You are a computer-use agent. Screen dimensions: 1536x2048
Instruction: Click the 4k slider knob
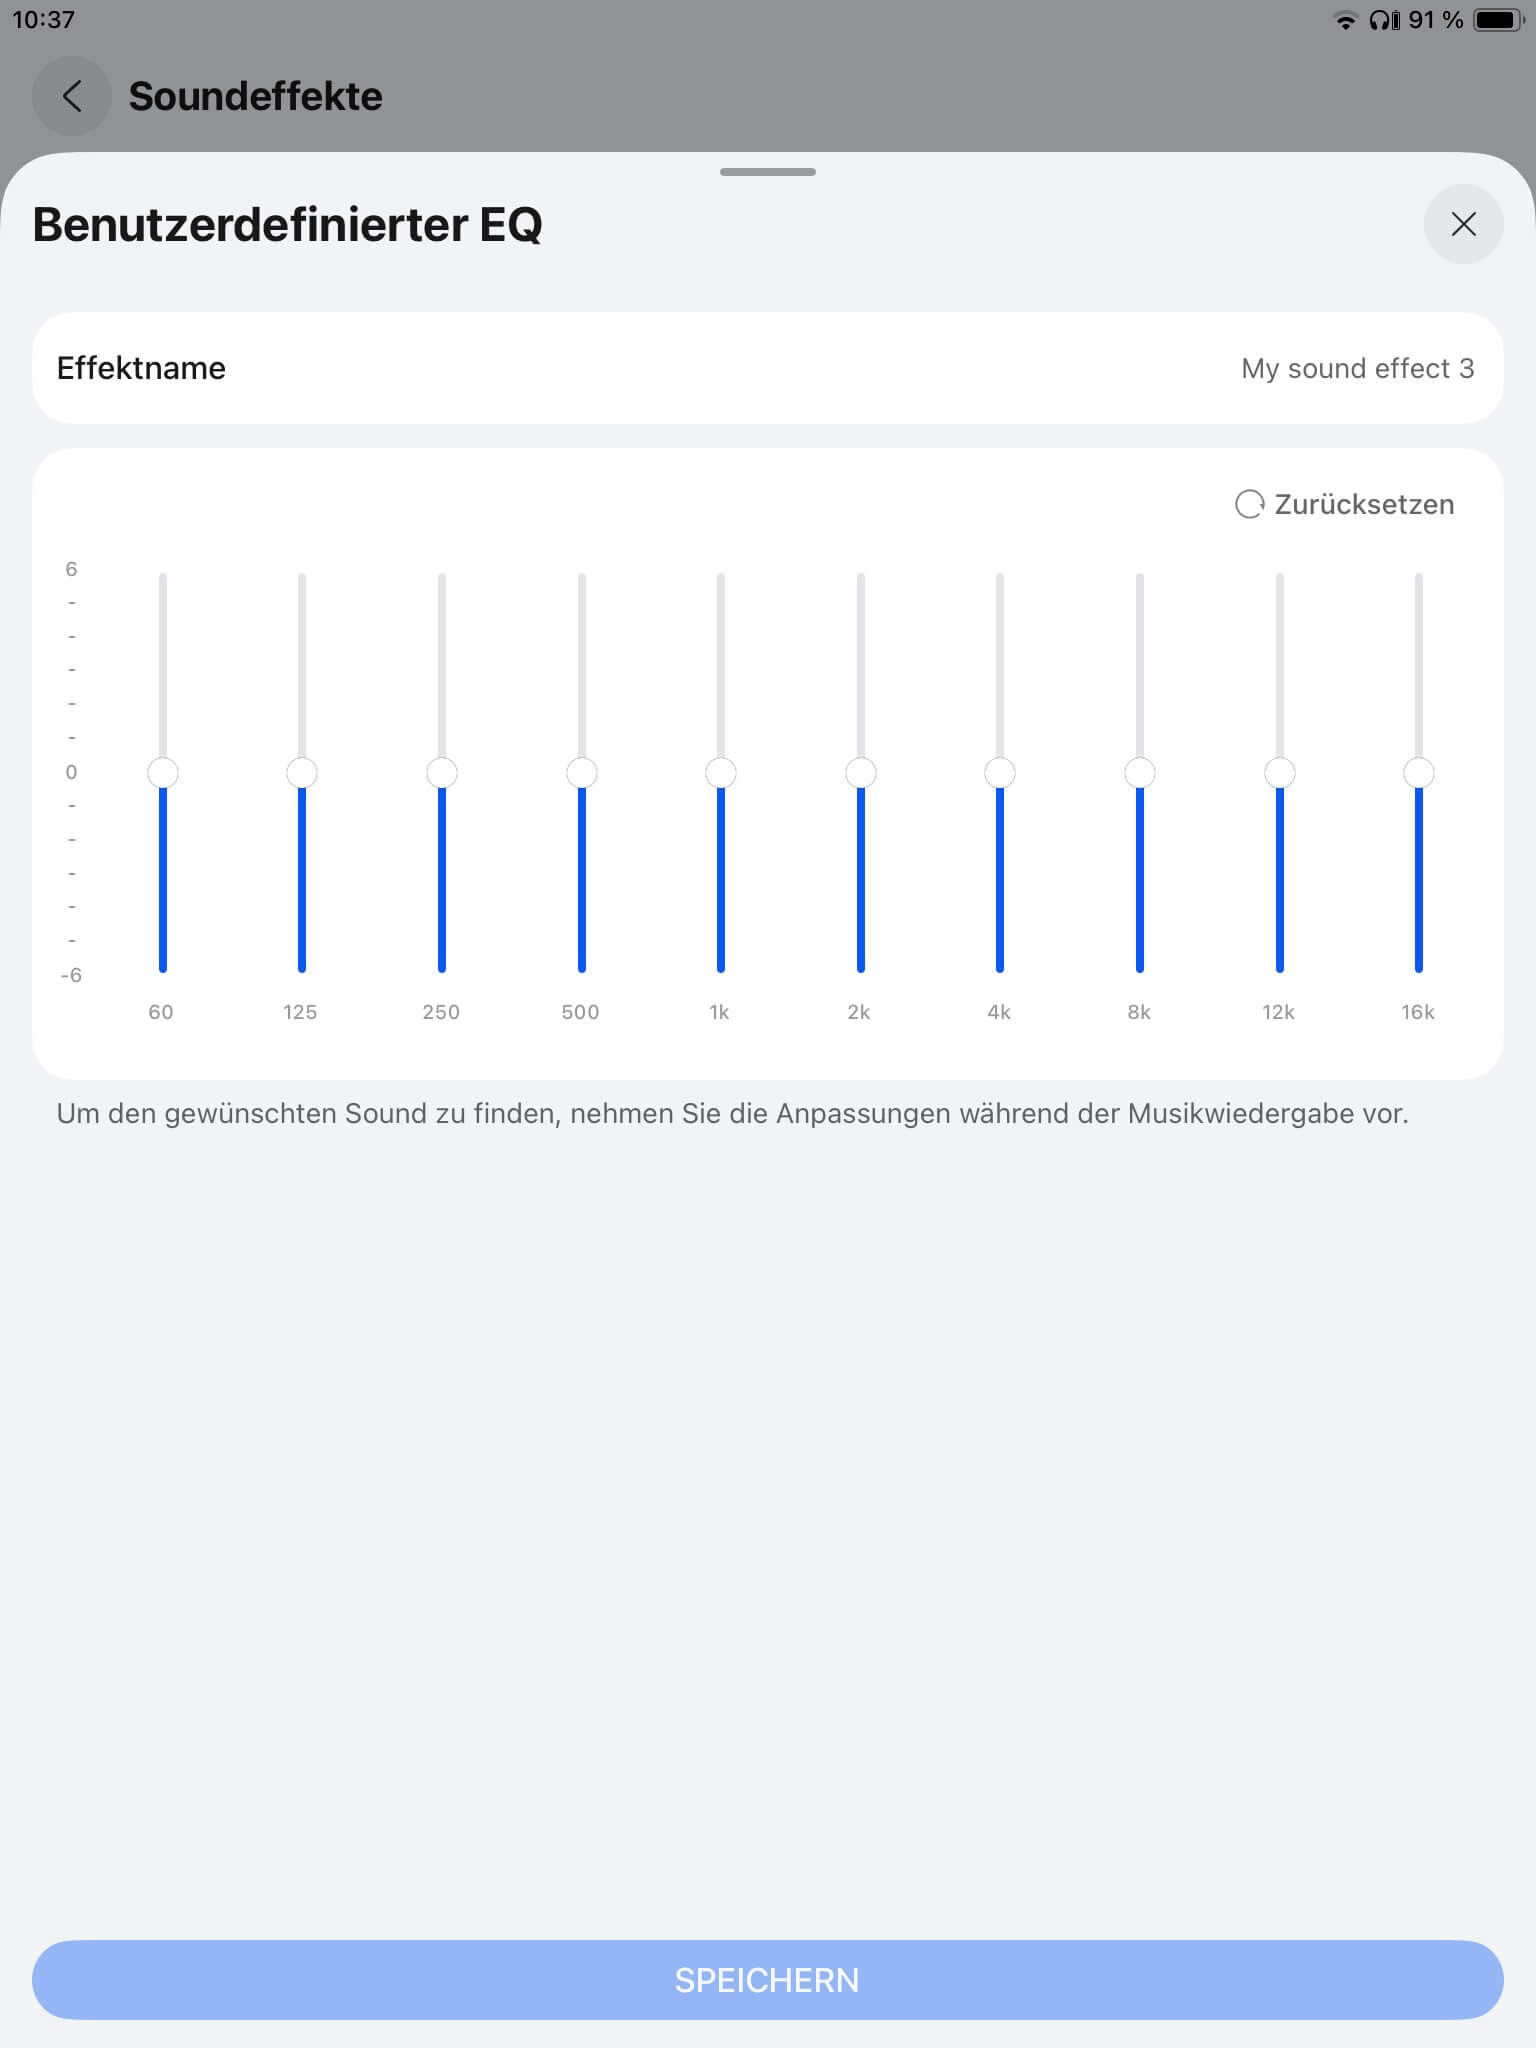tap(1000, 773)
